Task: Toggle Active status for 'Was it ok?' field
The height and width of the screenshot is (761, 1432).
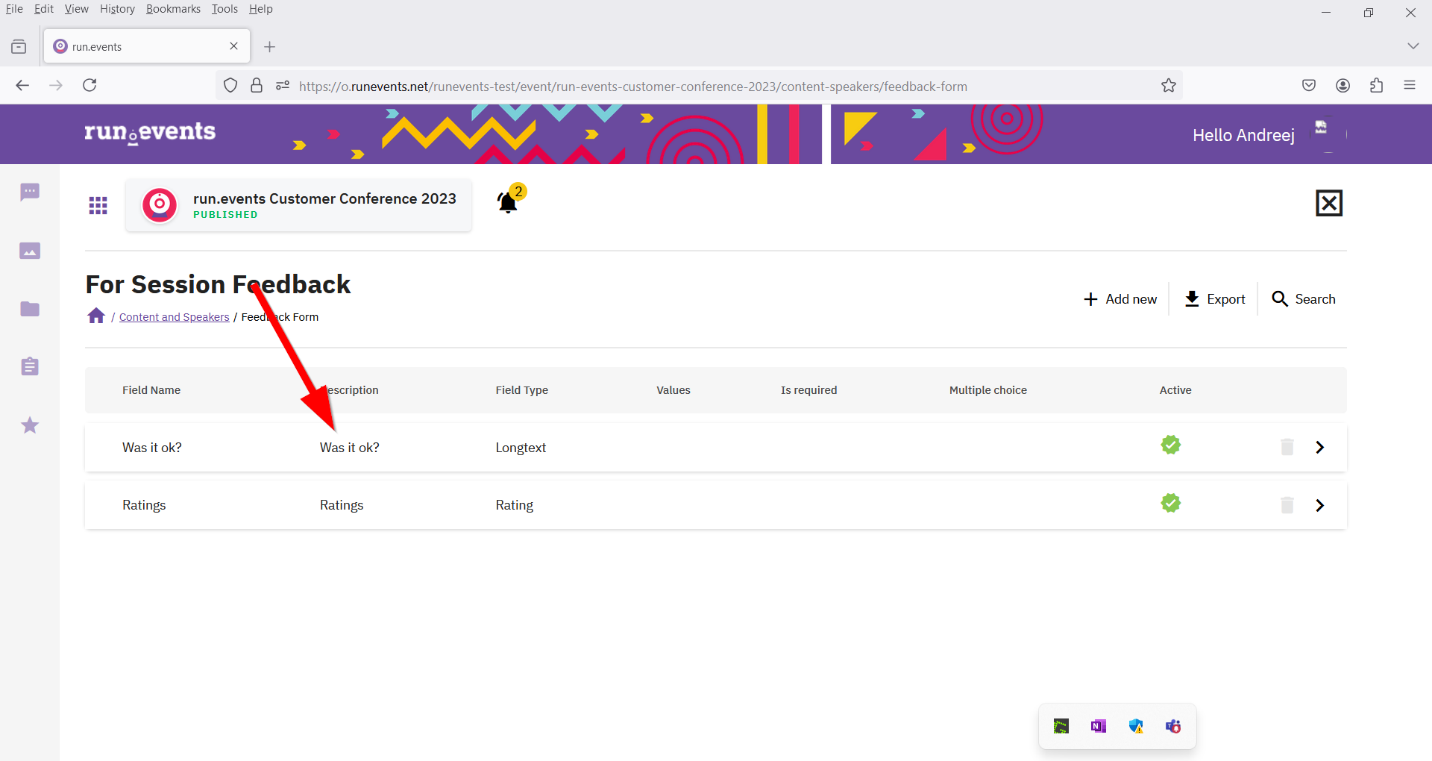Action: pyautogui.click(x=1171, y=445)
